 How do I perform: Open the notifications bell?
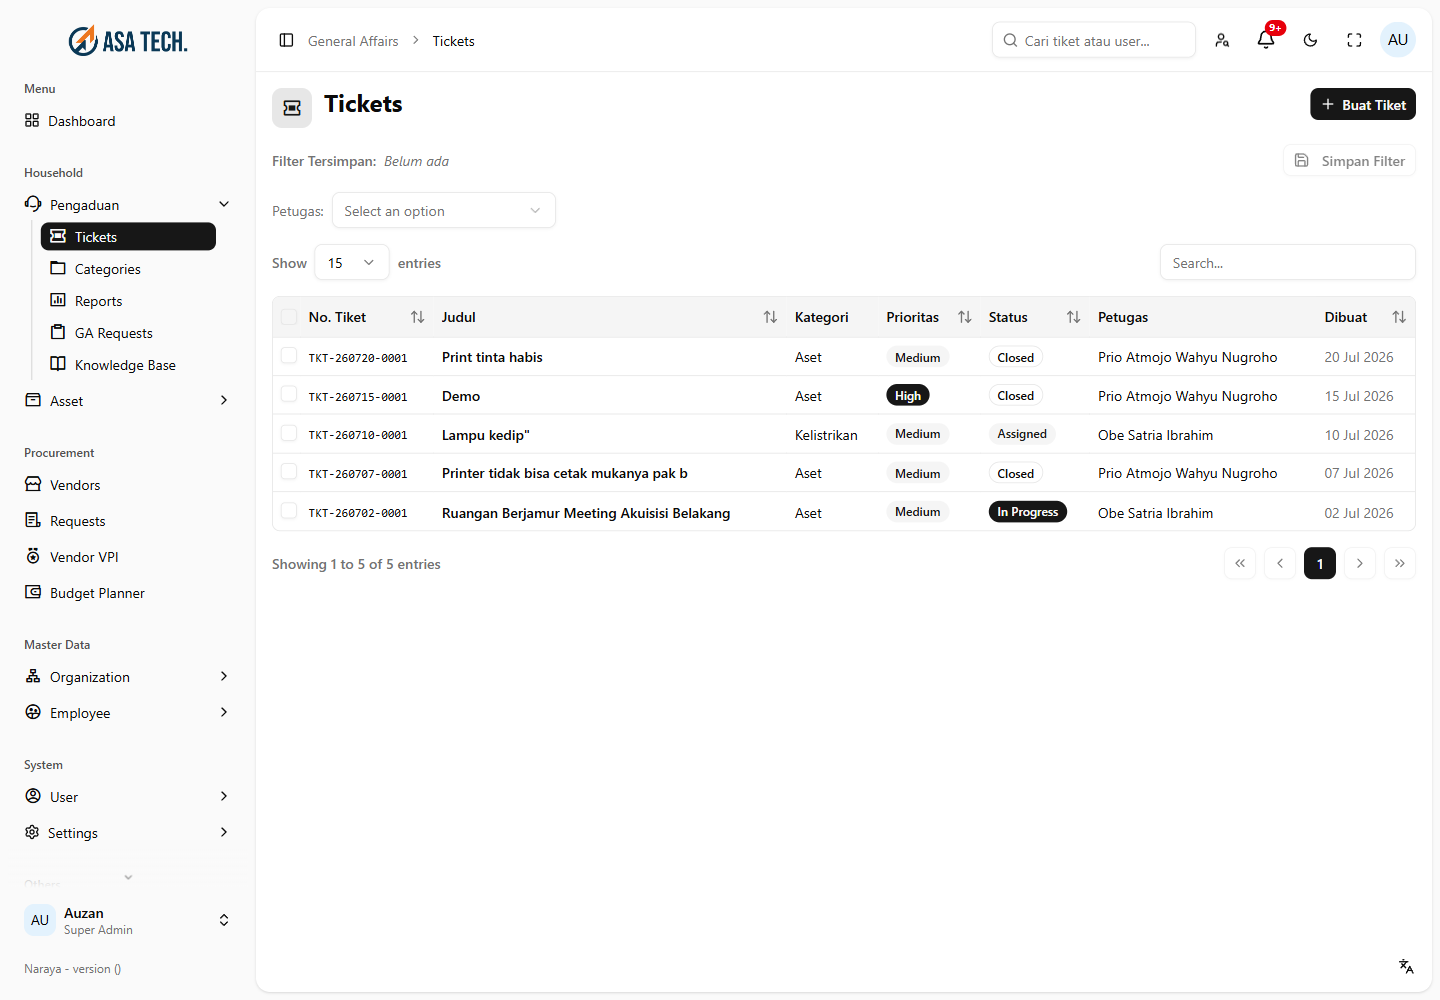coord(1266,40)
